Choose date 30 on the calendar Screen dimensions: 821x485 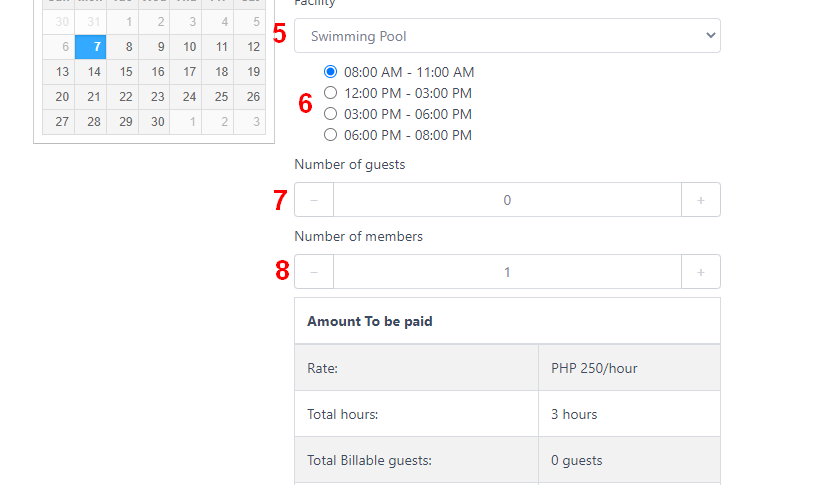pos(157,122)
